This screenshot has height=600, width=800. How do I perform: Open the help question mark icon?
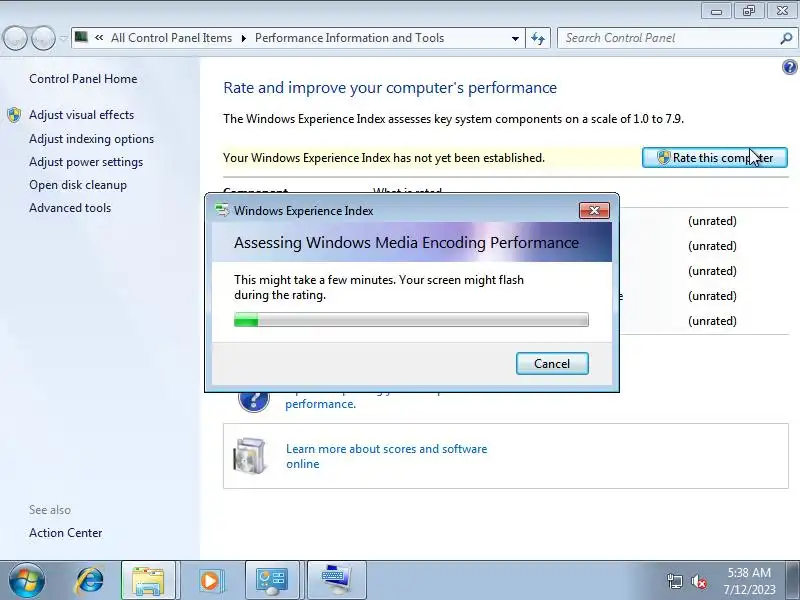tap(789, 67)
